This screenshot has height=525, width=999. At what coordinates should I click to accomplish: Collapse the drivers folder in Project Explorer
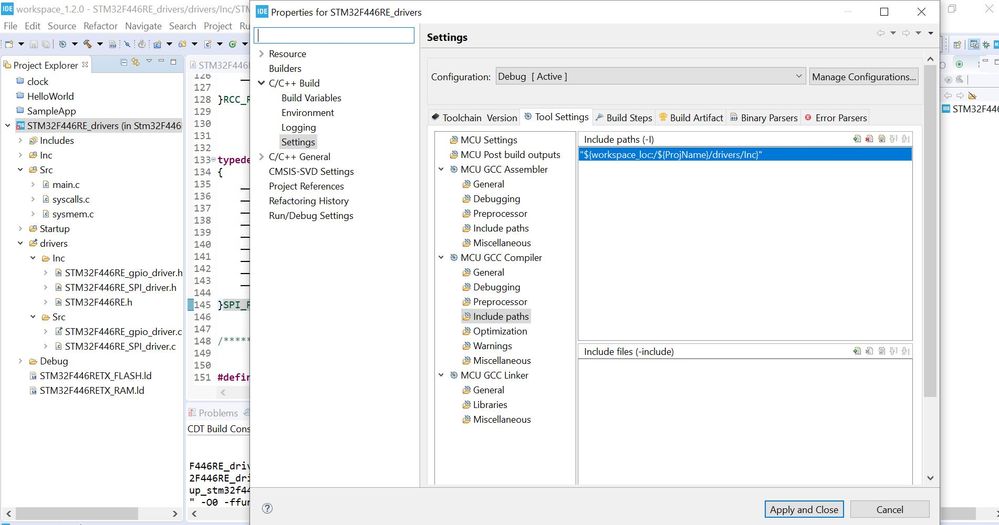point(20,243)
